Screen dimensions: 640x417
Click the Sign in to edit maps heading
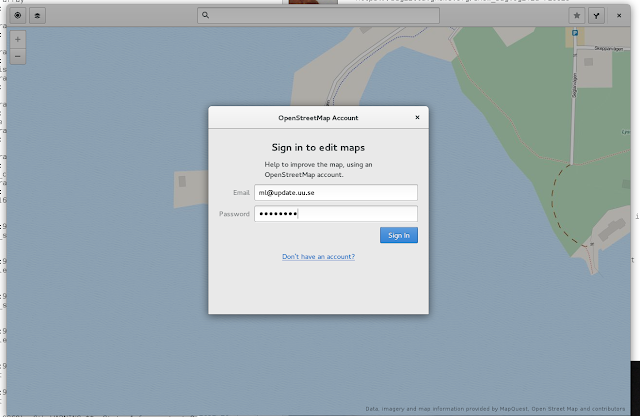318,148
